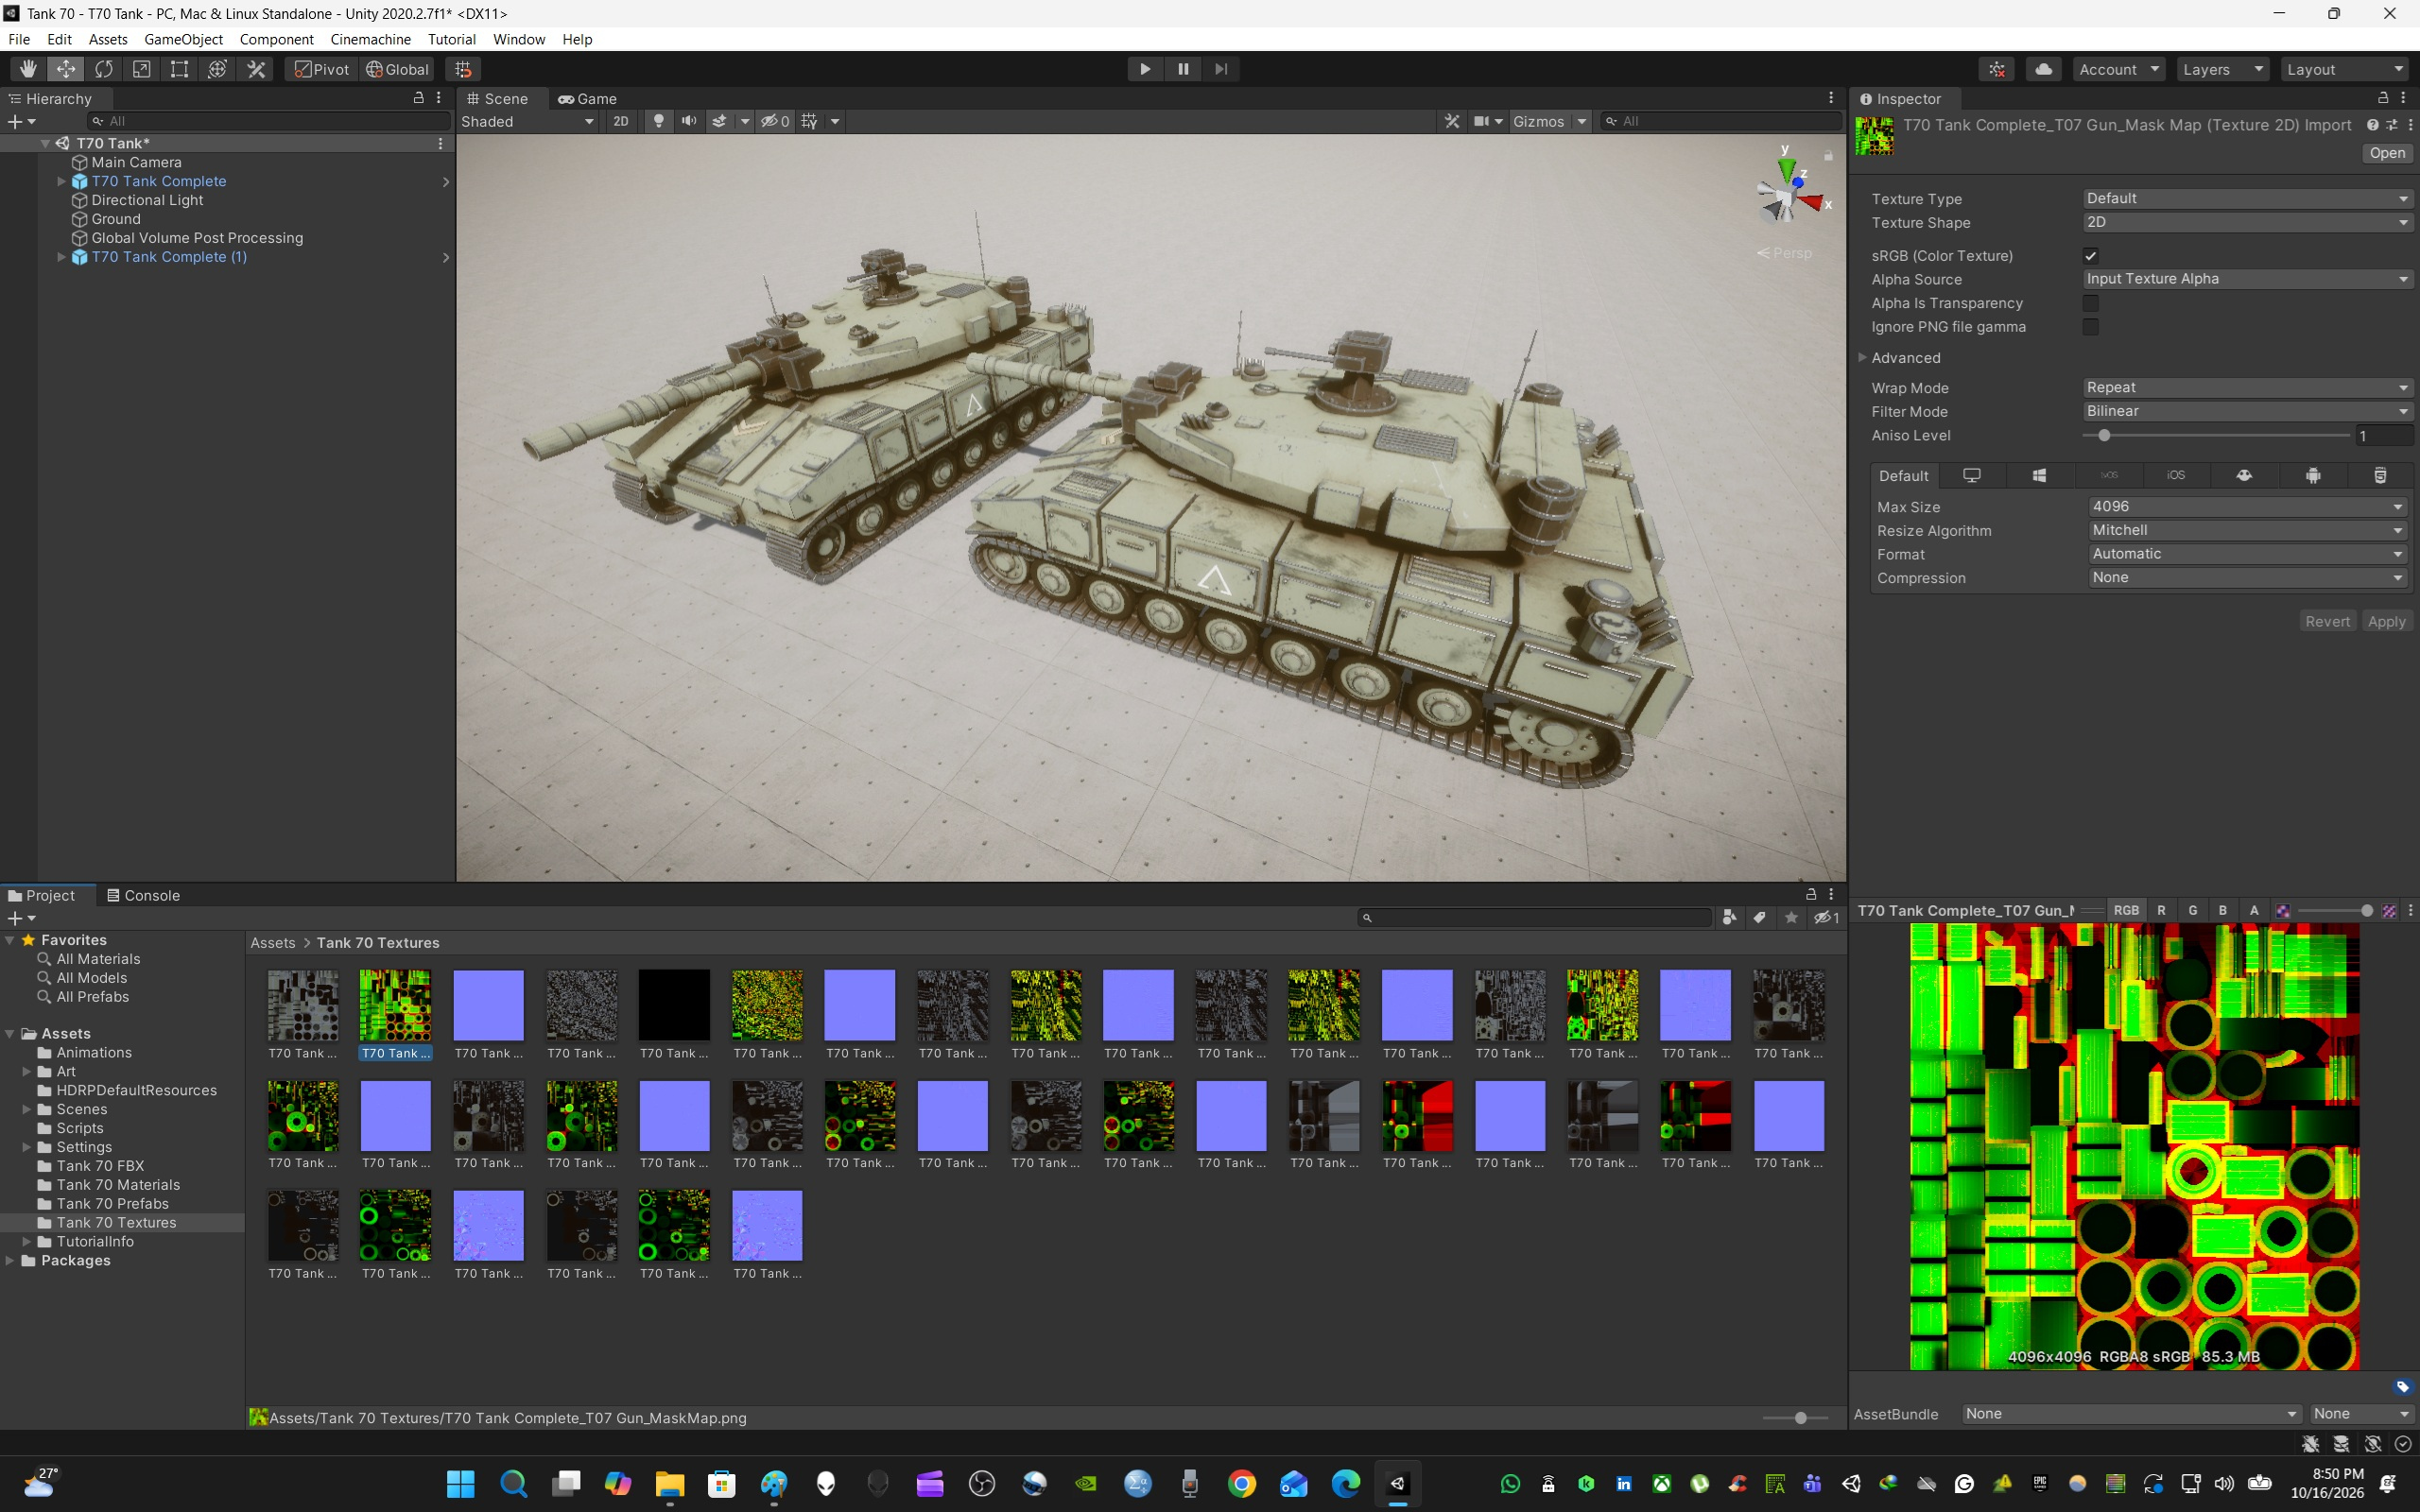The image size is (2420, 1512).
Task: Open the cloud services icon
Action: 2043,69
